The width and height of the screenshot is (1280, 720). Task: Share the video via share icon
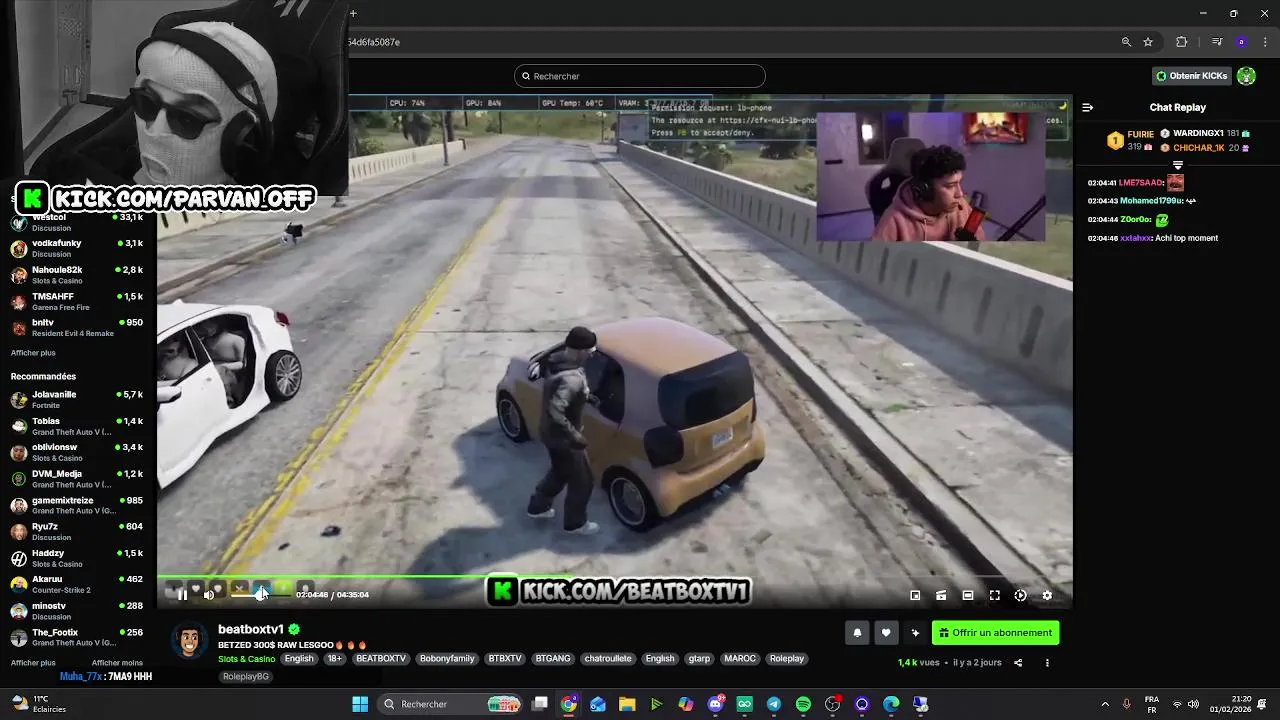1018,663
